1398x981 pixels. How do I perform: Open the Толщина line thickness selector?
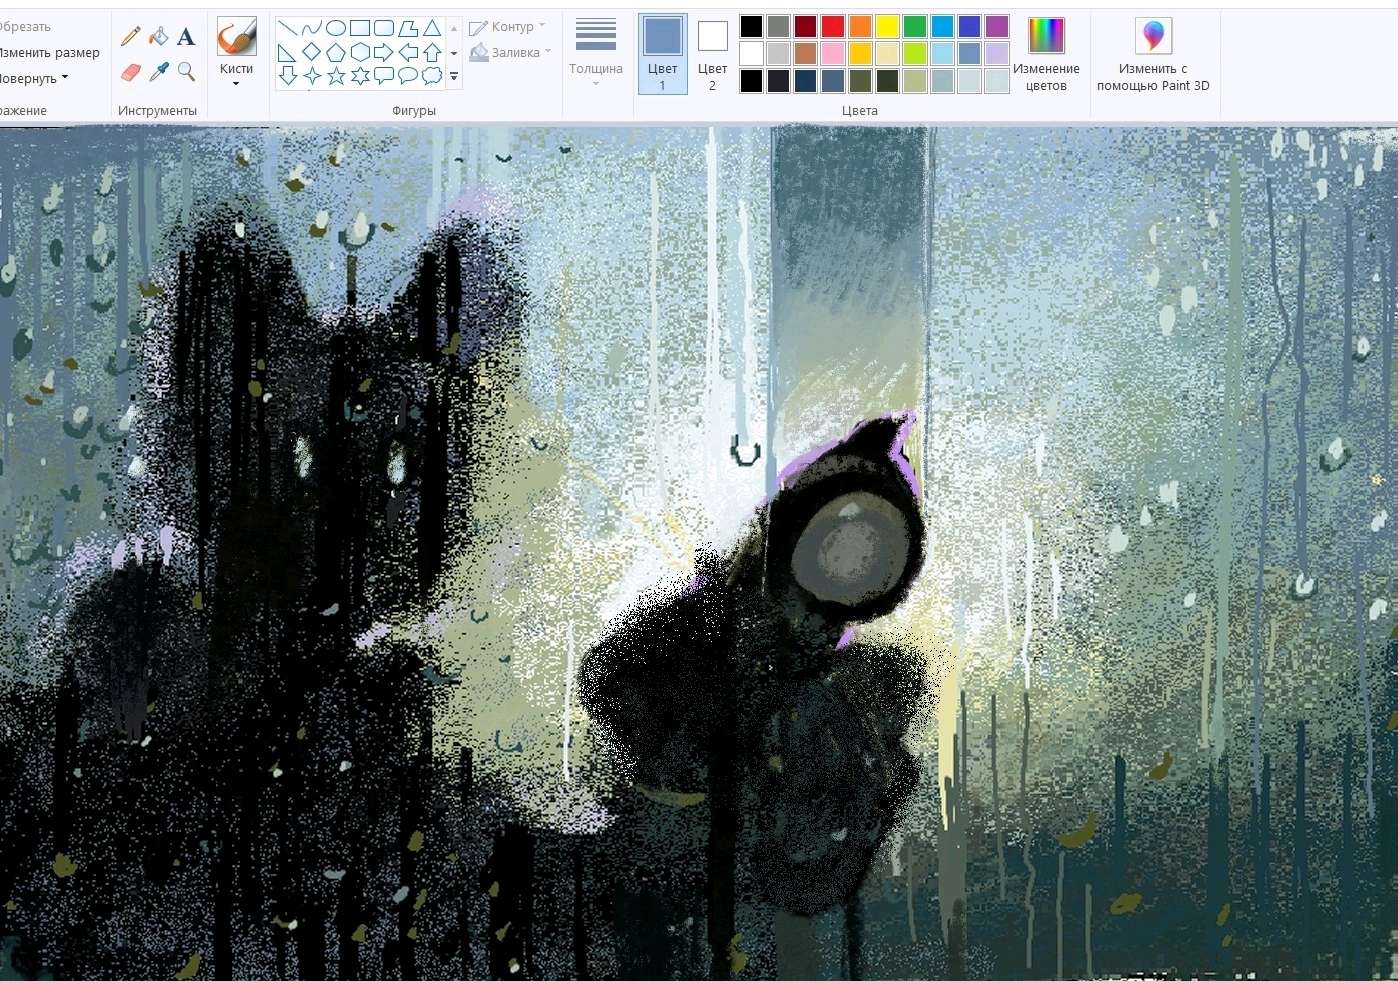pyautogui.click(x=596, y=52)
